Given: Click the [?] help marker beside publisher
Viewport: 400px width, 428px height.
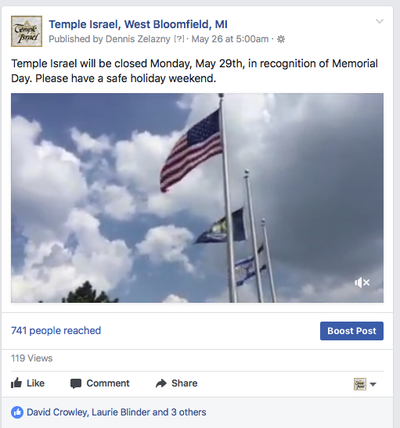Looking at the screenshot, I should coord(179,39).
